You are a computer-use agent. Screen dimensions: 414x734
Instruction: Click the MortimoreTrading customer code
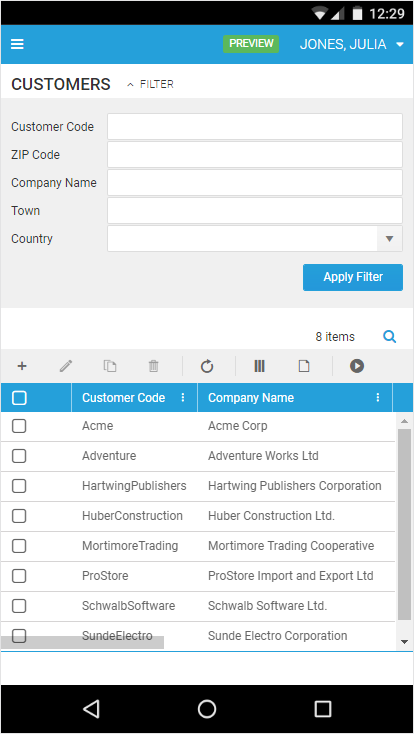point(130,546)
